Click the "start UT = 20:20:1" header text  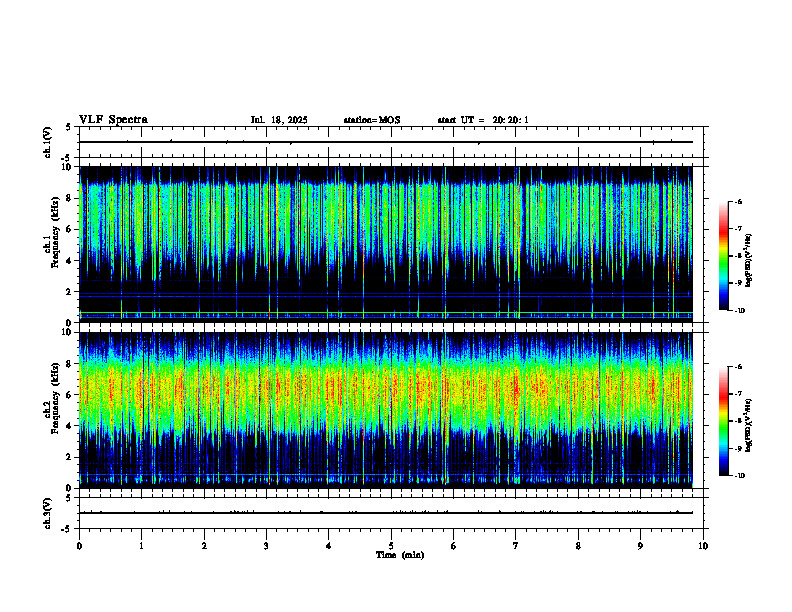click(x=483, y=120)
